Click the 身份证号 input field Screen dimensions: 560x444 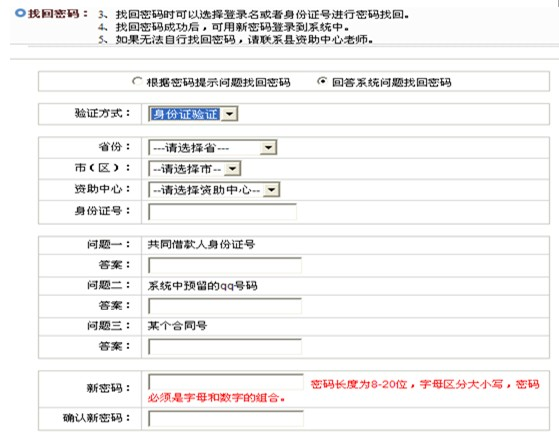click(222, 212)
